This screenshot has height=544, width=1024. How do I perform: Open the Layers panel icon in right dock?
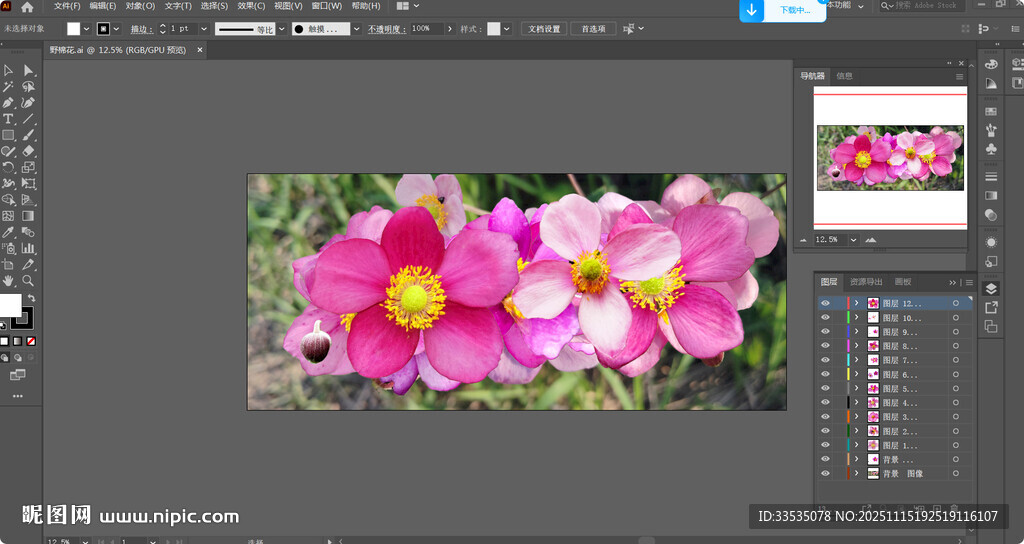[991, 289]
